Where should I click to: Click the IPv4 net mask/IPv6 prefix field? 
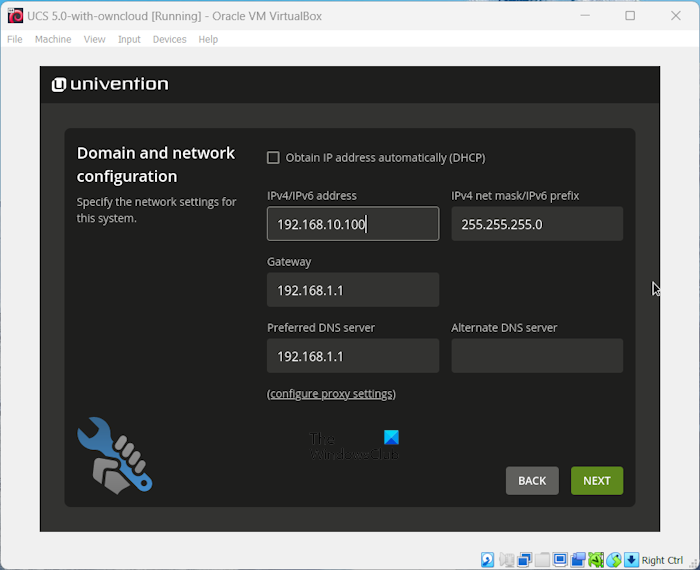click(x=537, y=224)
